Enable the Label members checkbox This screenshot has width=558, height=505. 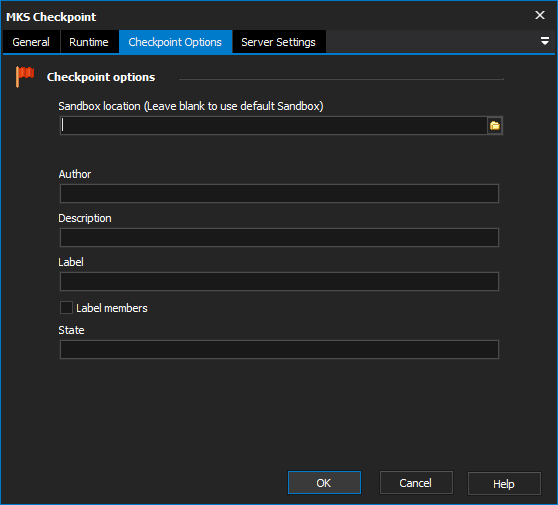[x=66, y=307]
